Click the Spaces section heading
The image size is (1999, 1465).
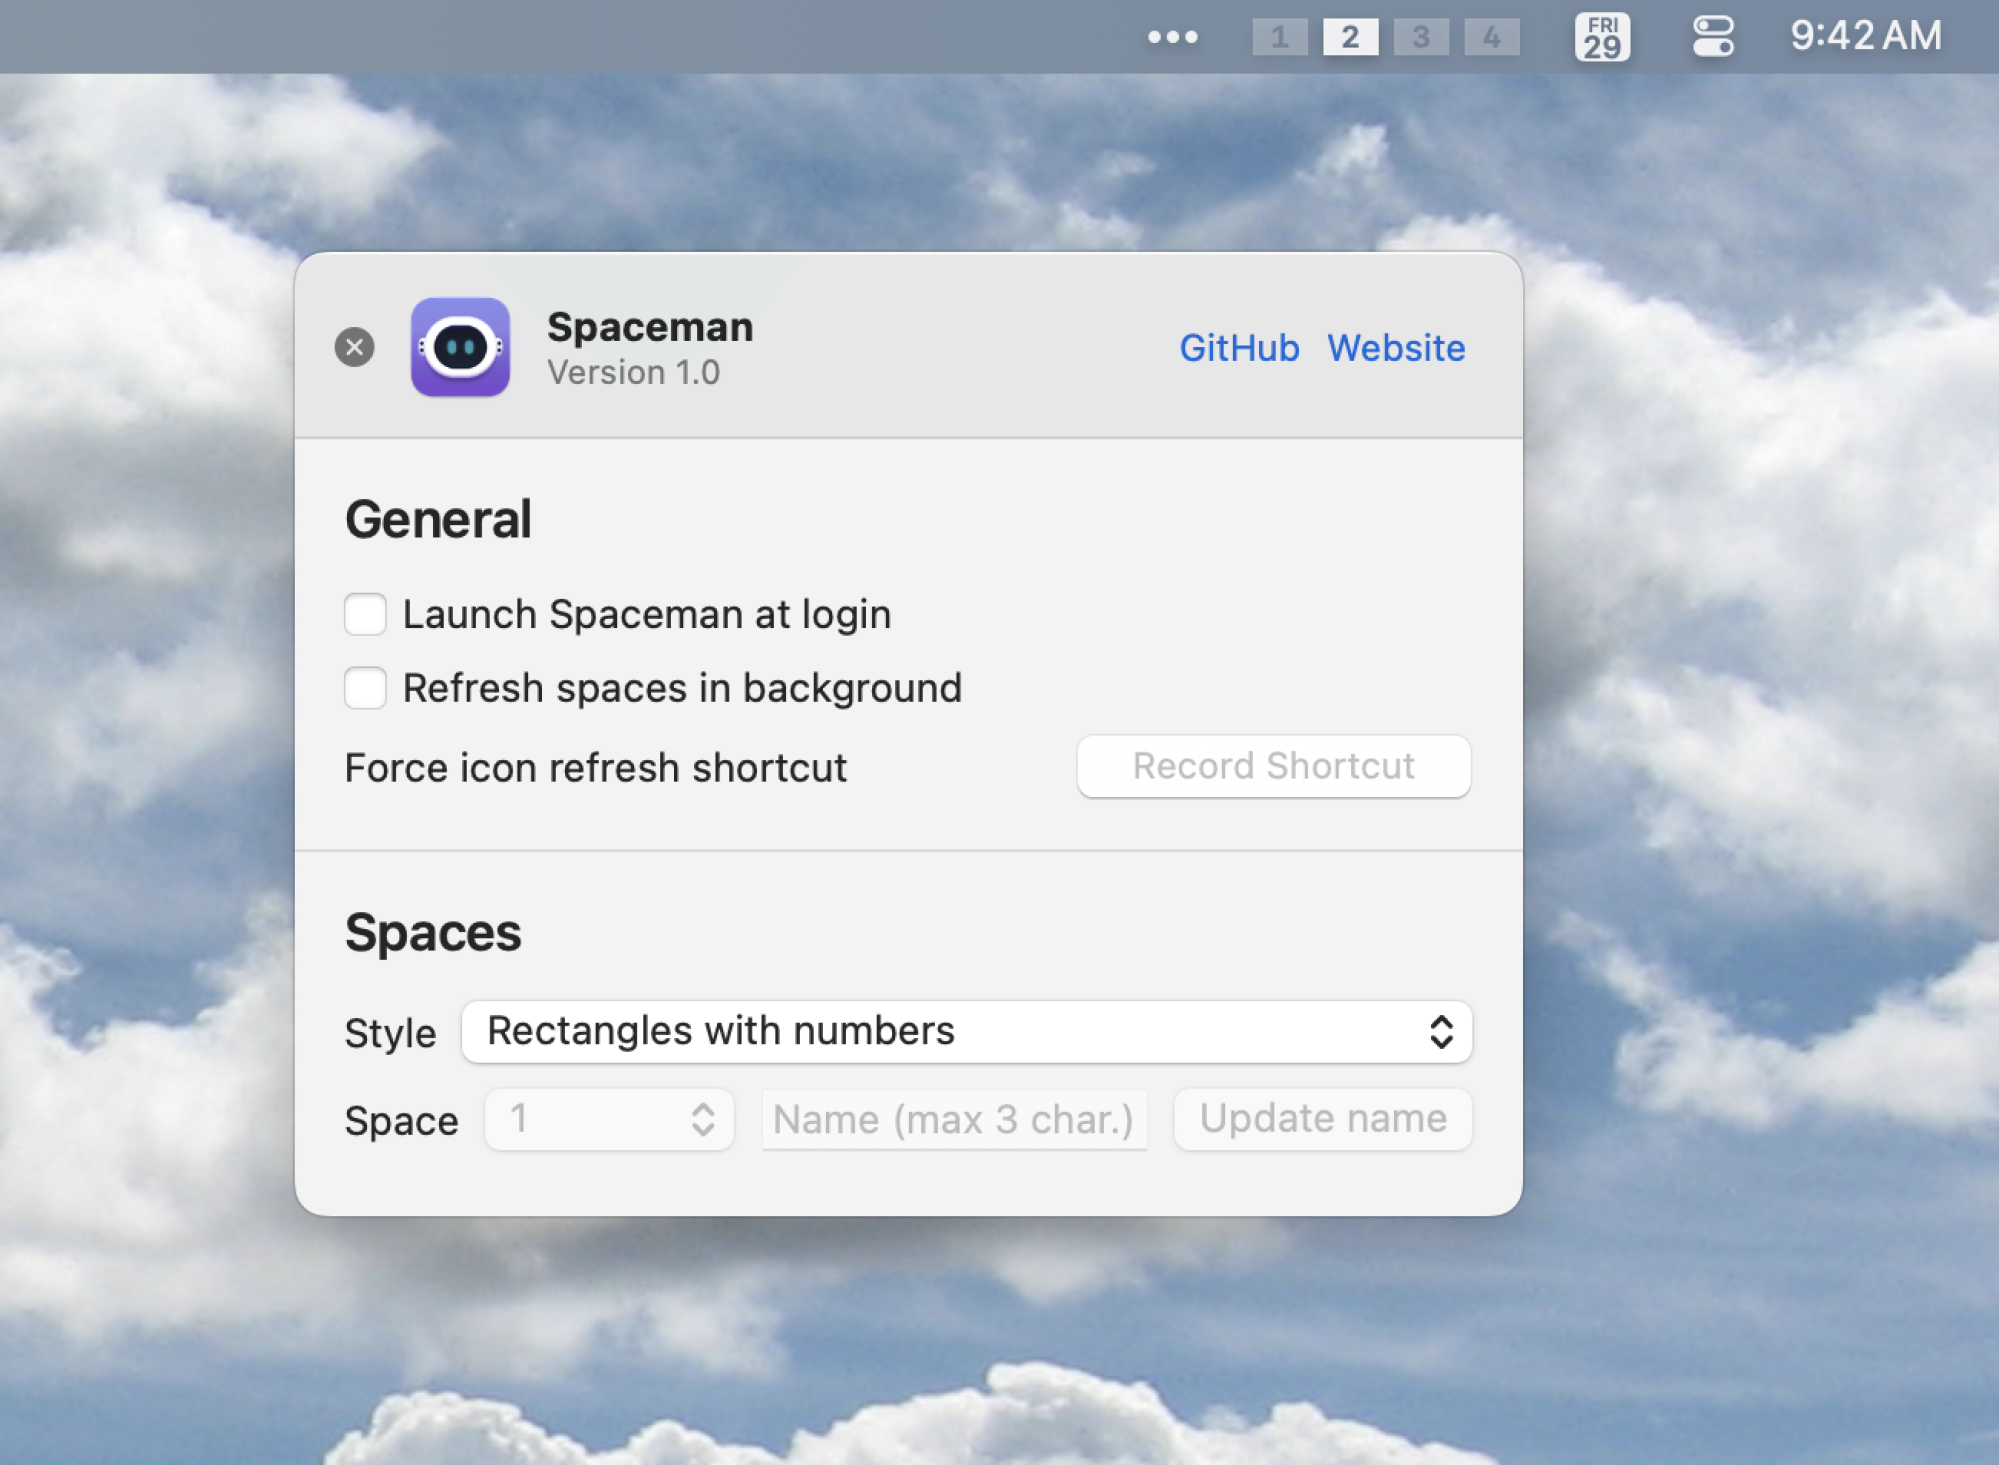pyautogui.click(x=433, y=933)
